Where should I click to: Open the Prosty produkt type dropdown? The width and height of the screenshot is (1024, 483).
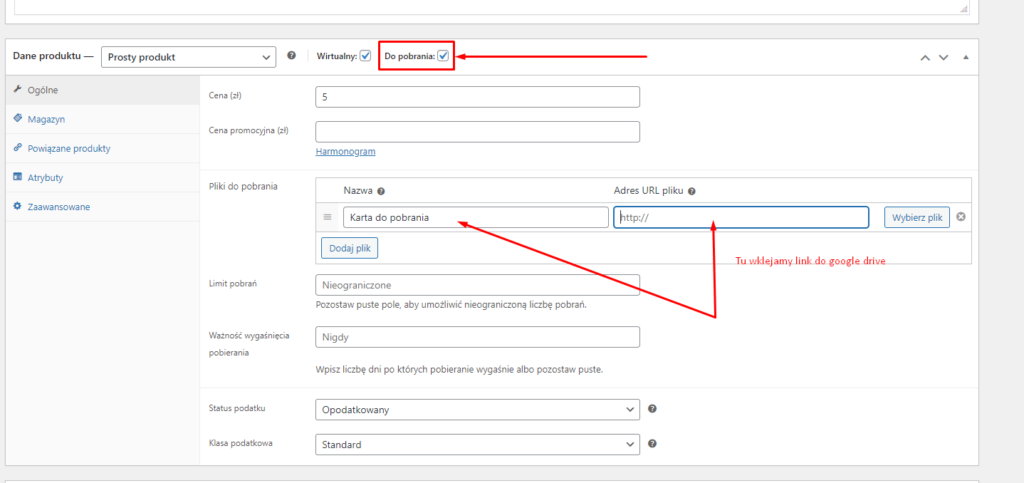coord(189,57)
